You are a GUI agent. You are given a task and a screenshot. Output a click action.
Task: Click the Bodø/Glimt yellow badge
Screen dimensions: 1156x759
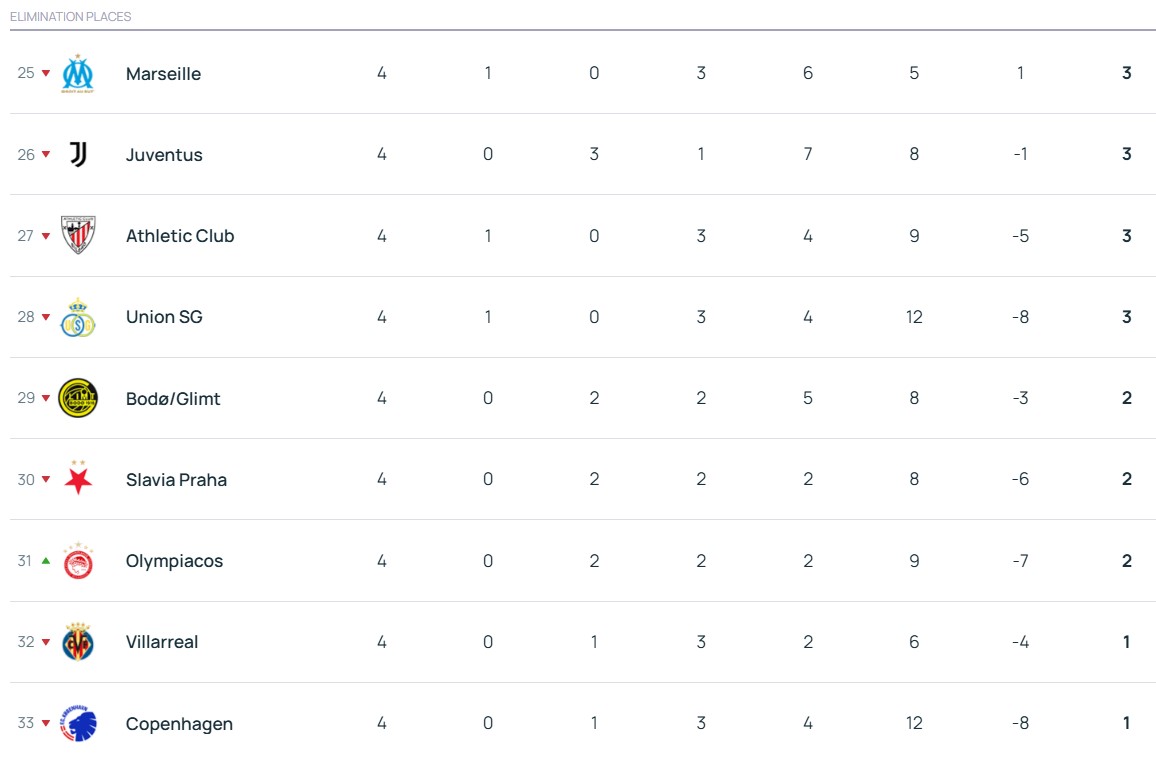tap(78, 398)
